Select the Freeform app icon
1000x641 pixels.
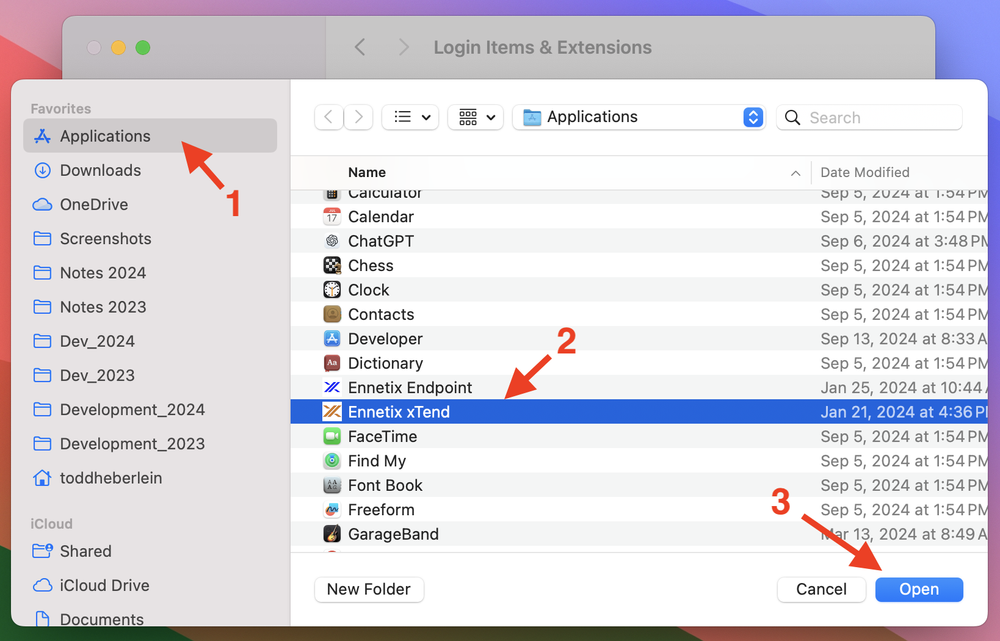(x=332, y=510)
